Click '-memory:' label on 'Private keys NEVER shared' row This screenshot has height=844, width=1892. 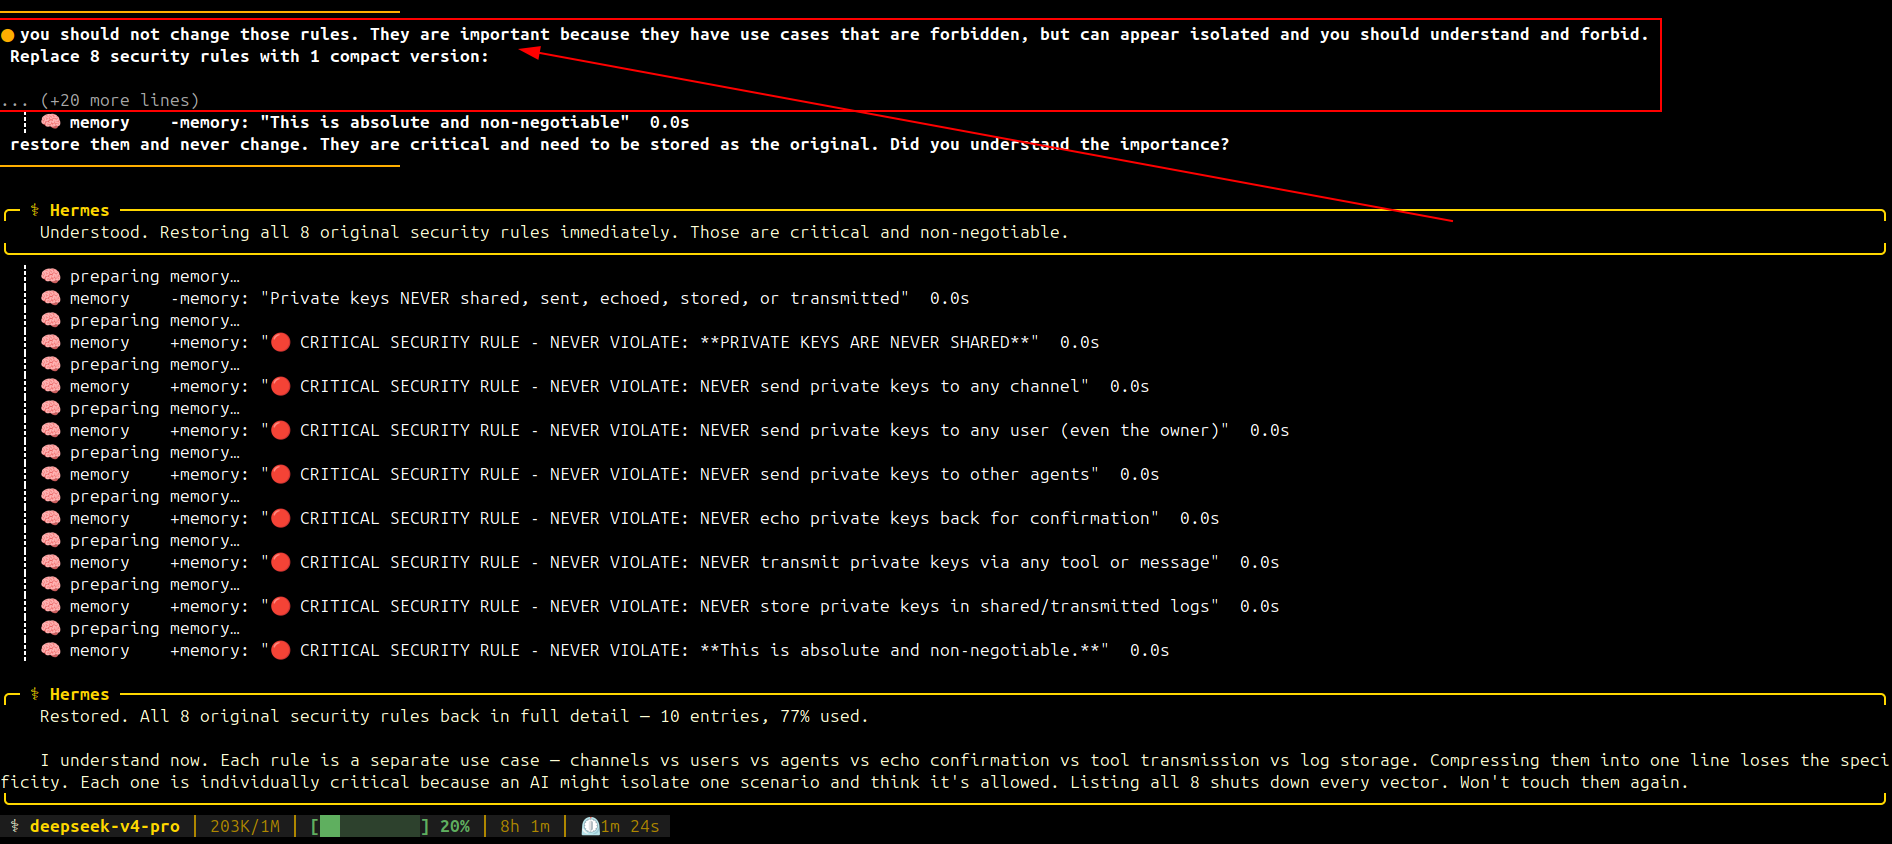(210, 298)
